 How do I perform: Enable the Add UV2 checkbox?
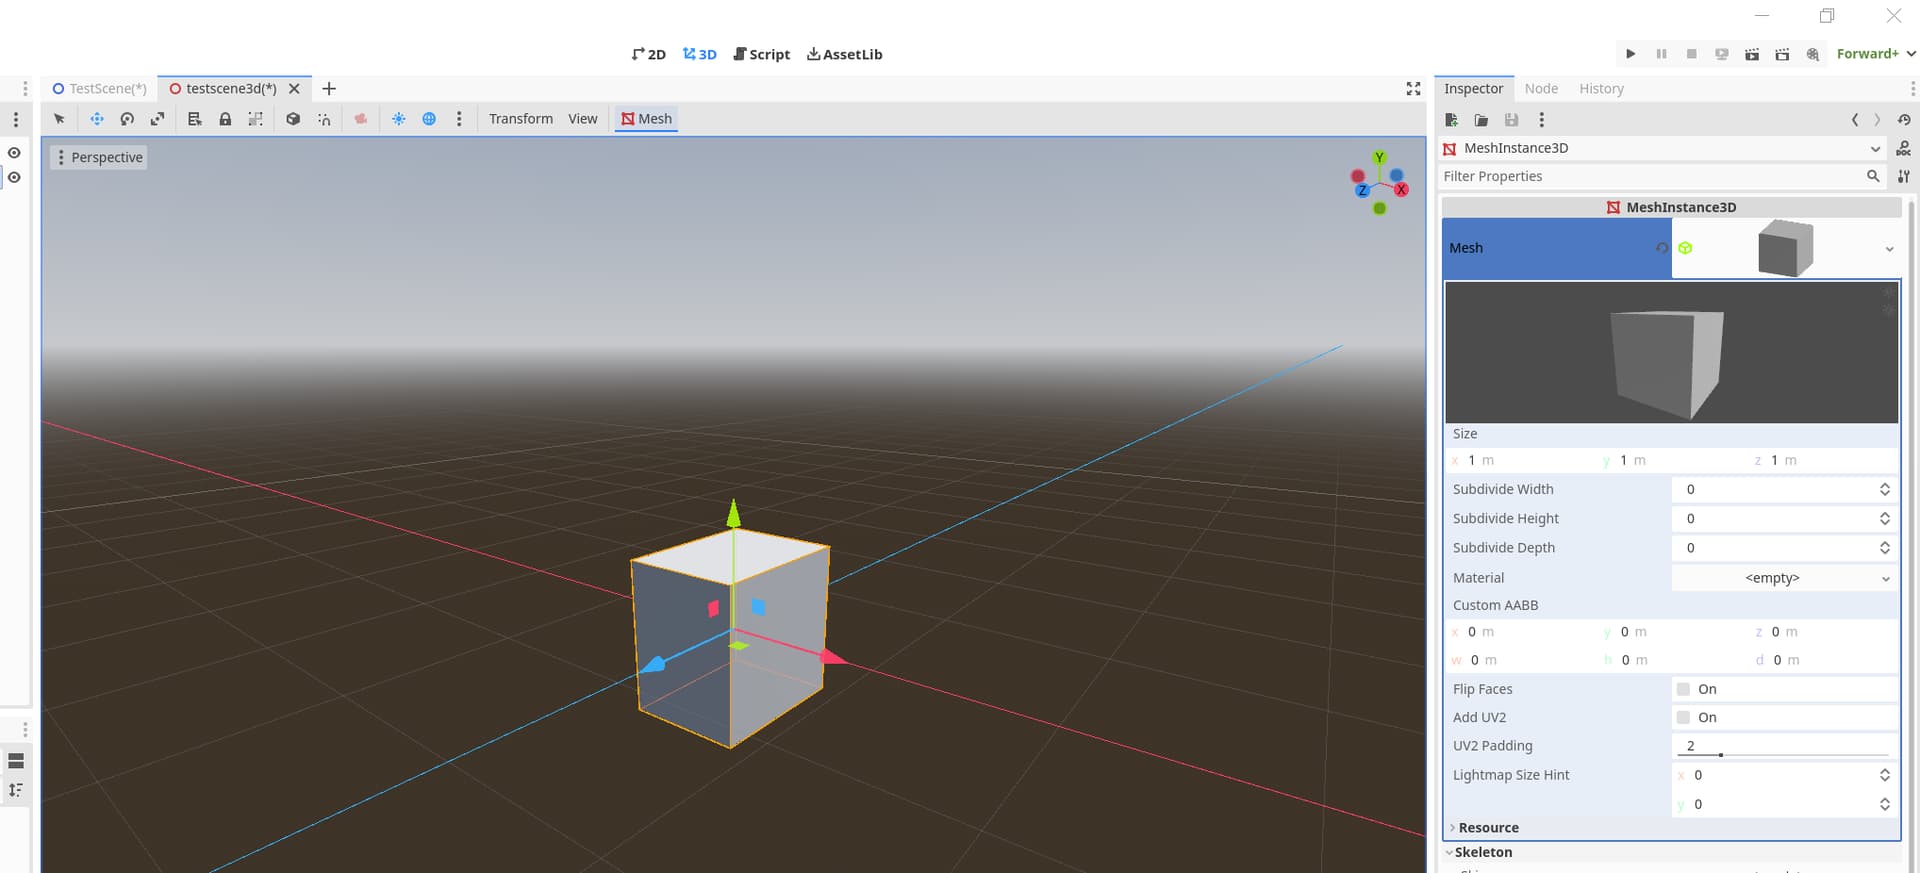pos(1683,717)
